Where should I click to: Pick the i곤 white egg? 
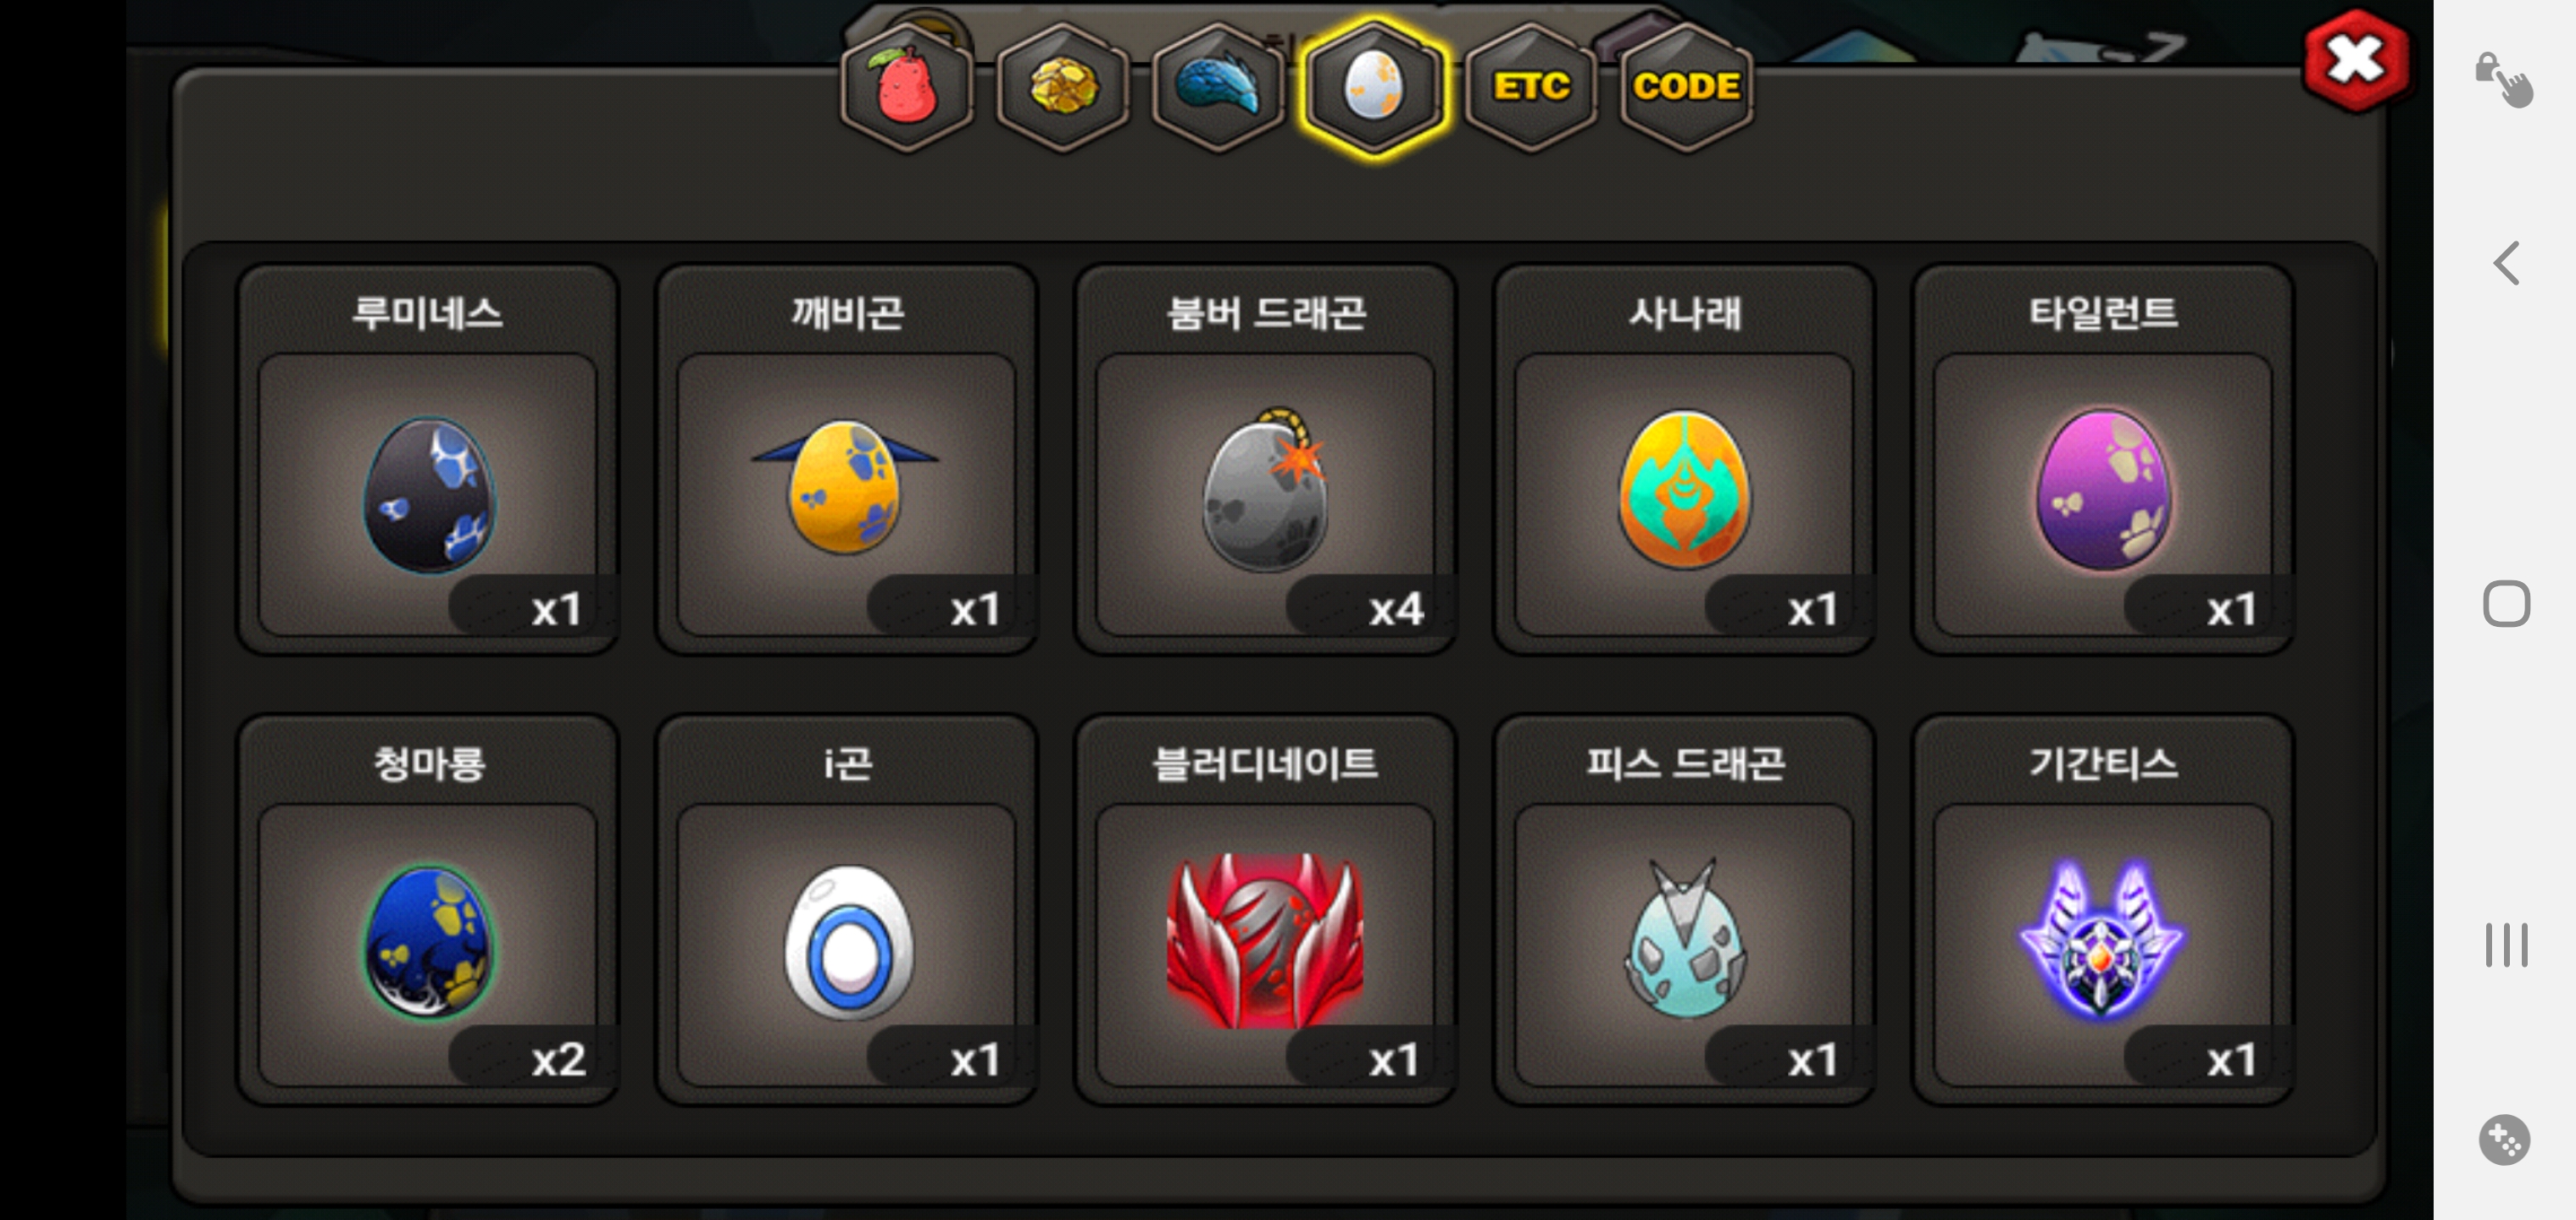(846, 909)
